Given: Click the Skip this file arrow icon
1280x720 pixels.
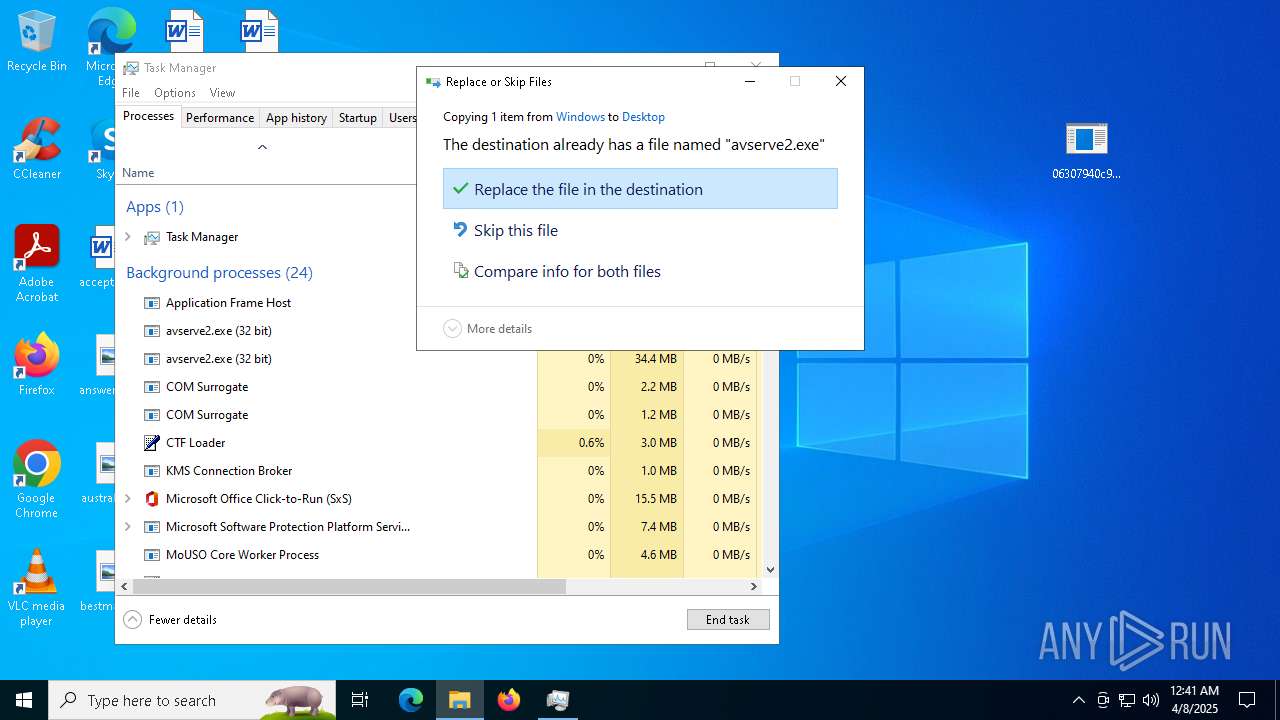Looking at the screenshot, I should pos(460,230).
